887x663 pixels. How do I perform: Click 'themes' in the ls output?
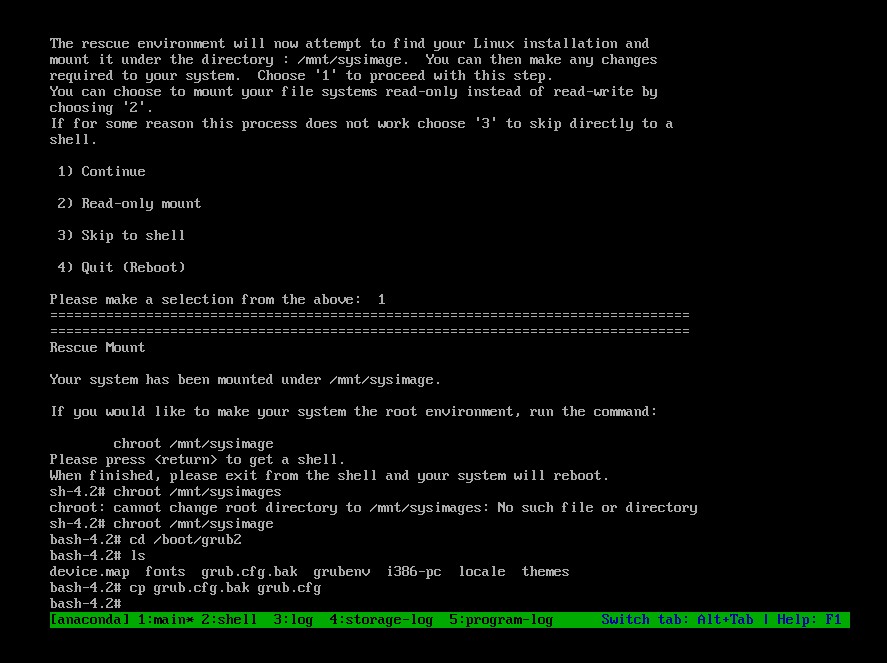point(545,571)
